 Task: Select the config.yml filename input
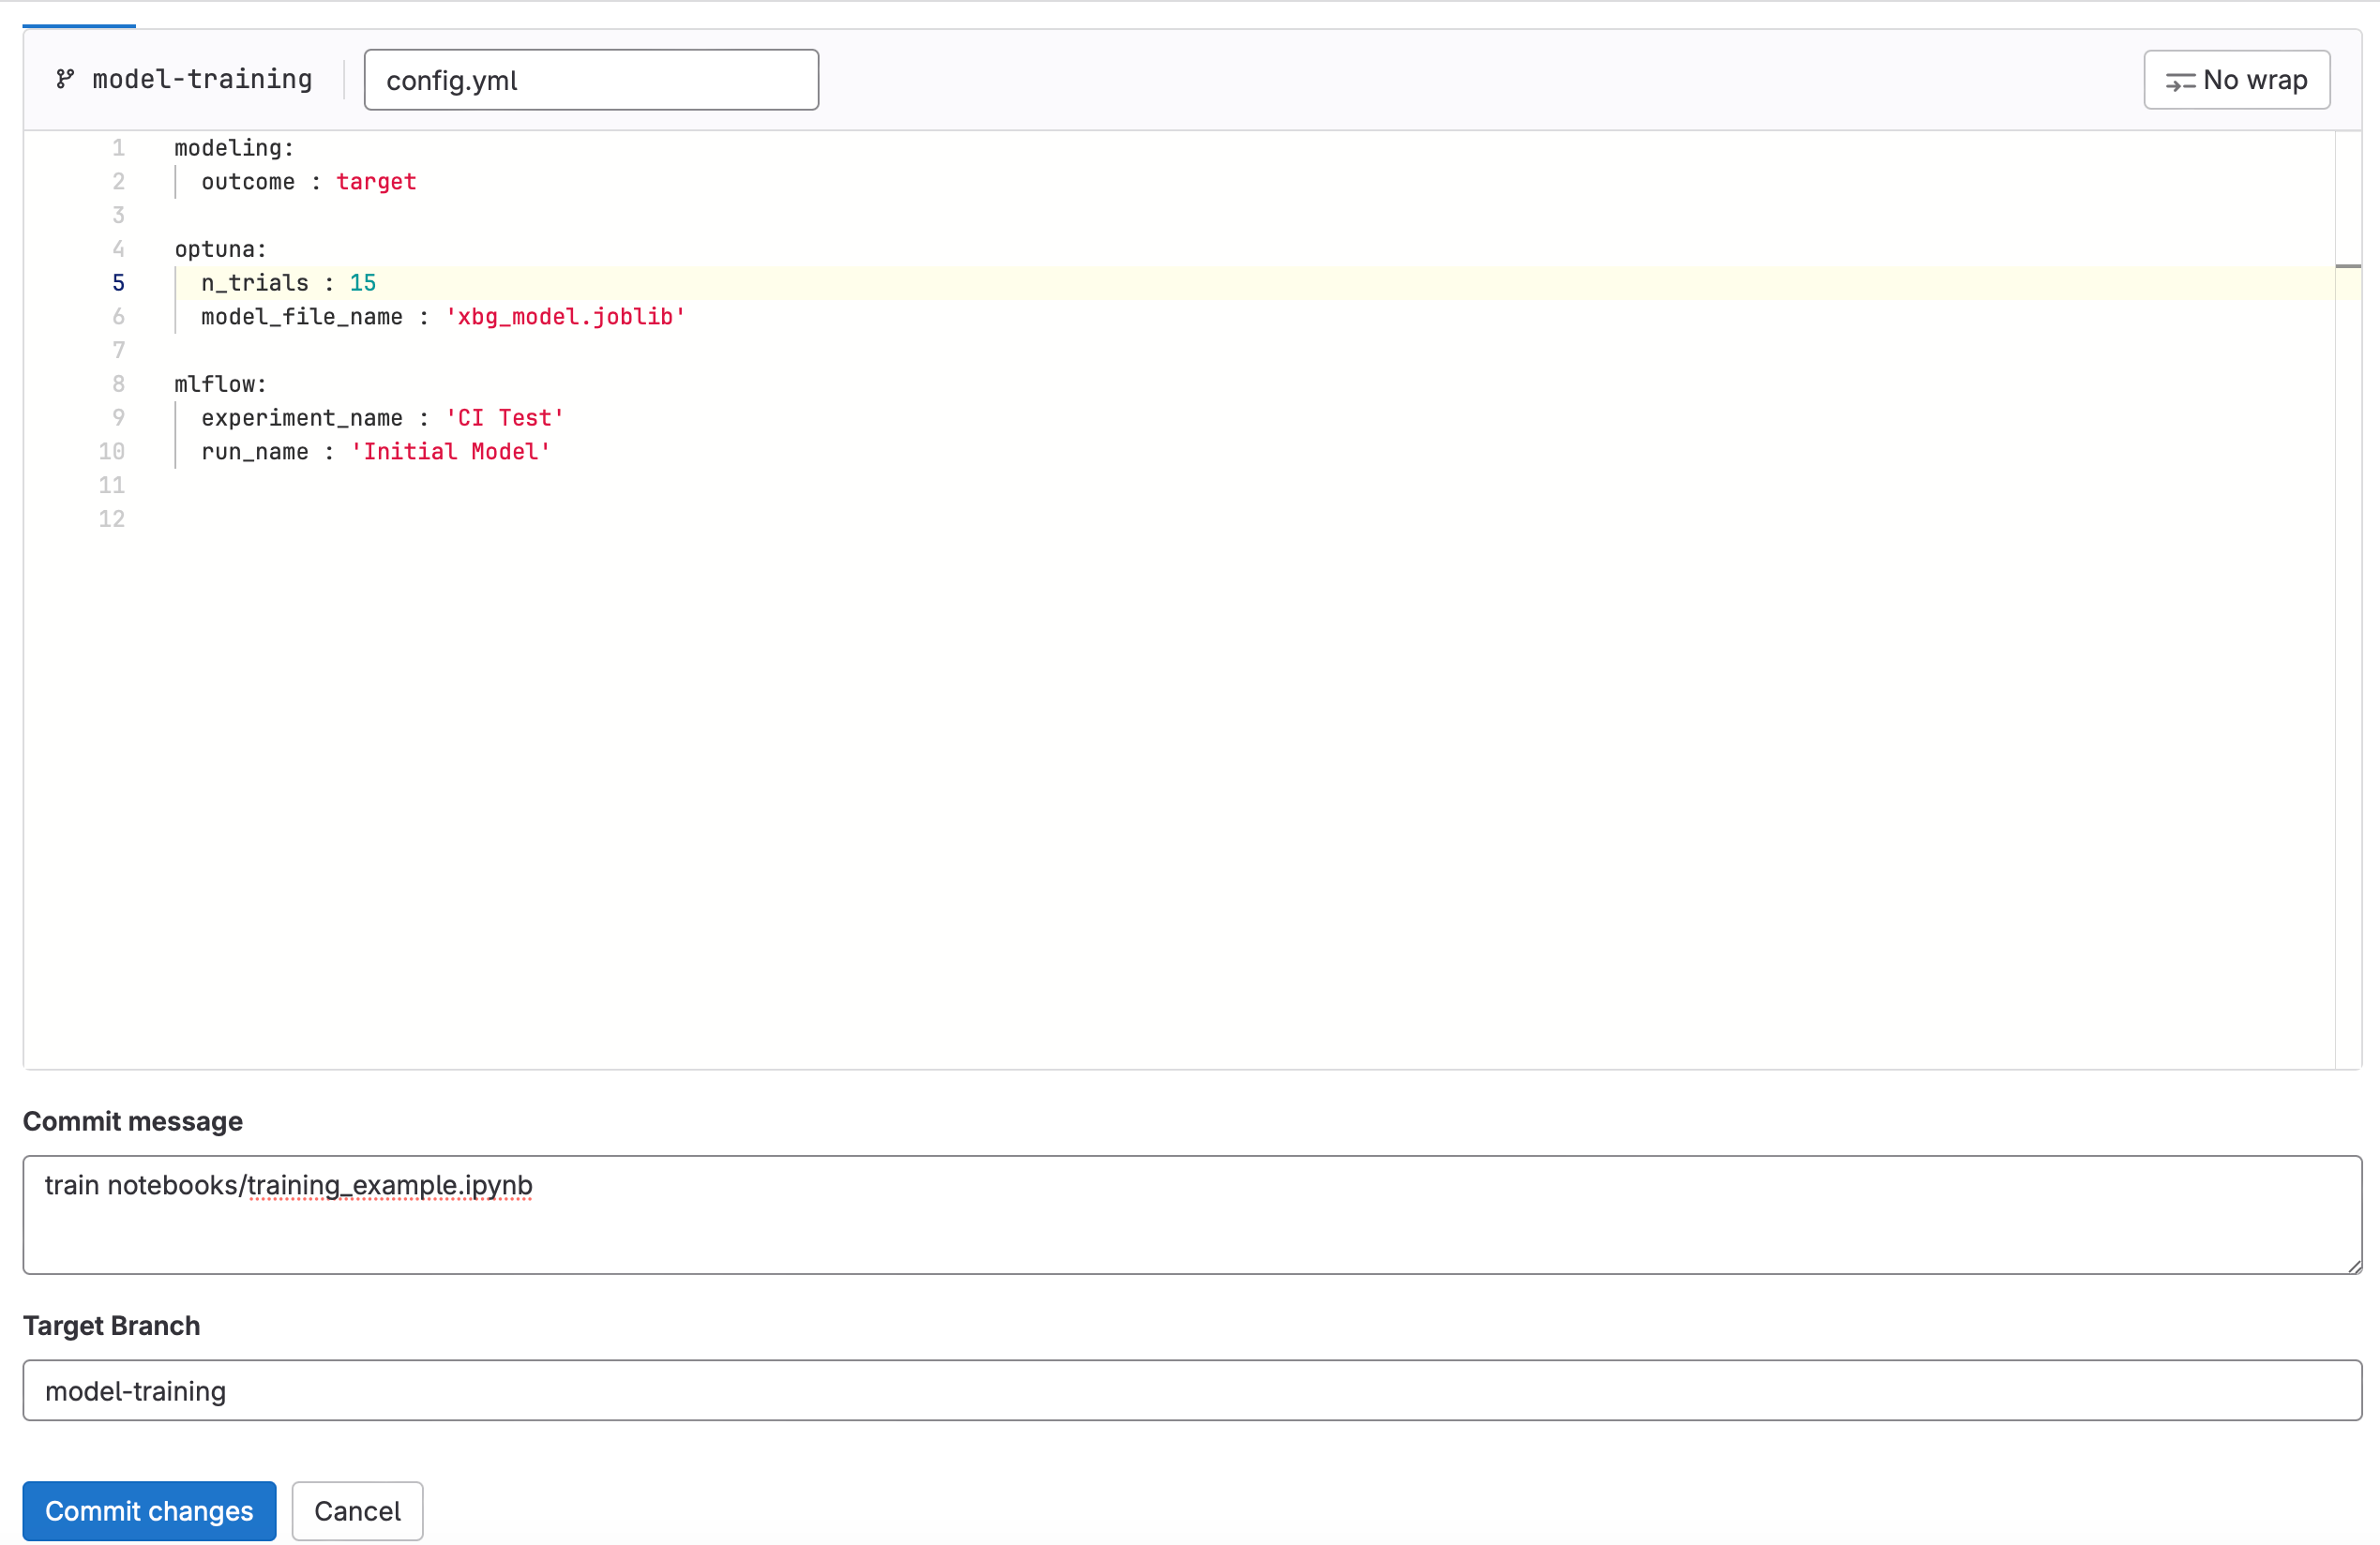click(x=592, y=78)
